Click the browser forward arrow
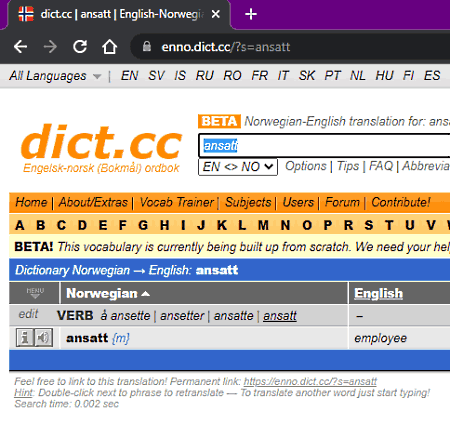The width and height of the screenshot is (450, 435). [50, 47]
